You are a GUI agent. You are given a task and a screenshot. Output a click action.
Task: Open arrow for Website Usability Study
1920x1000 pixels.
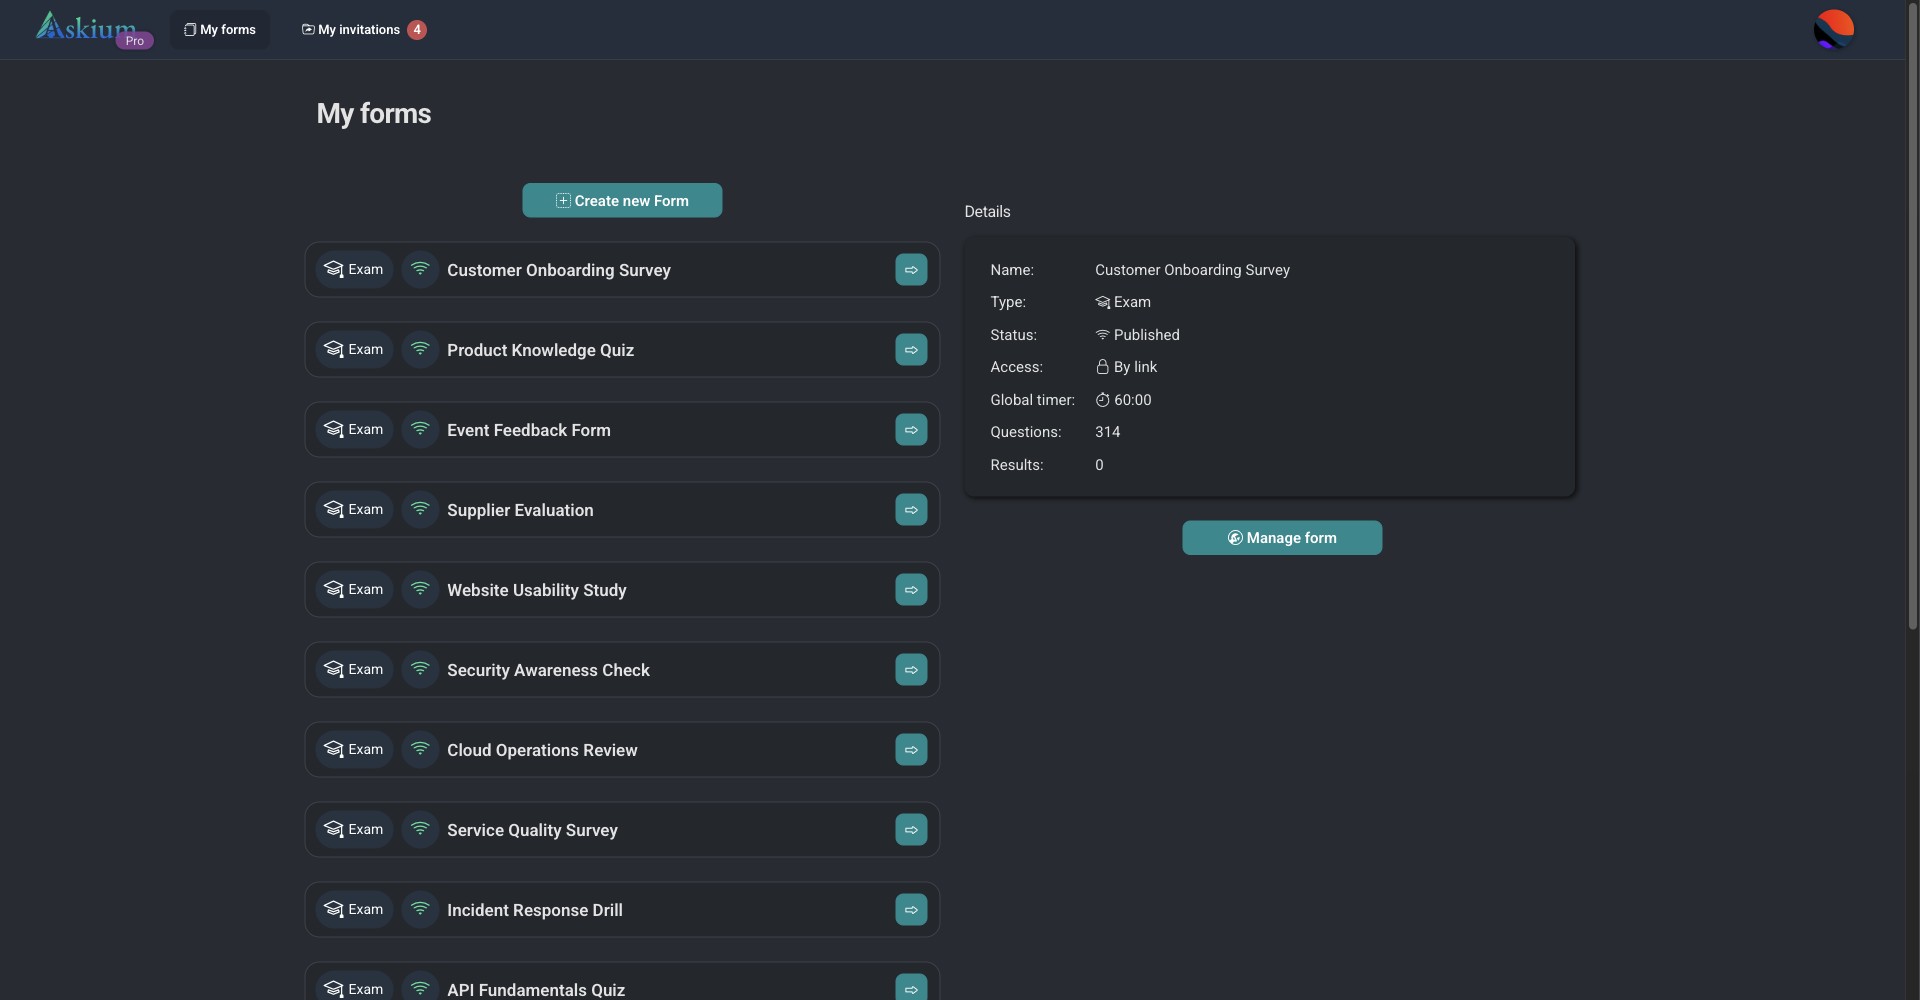(911, 590)
